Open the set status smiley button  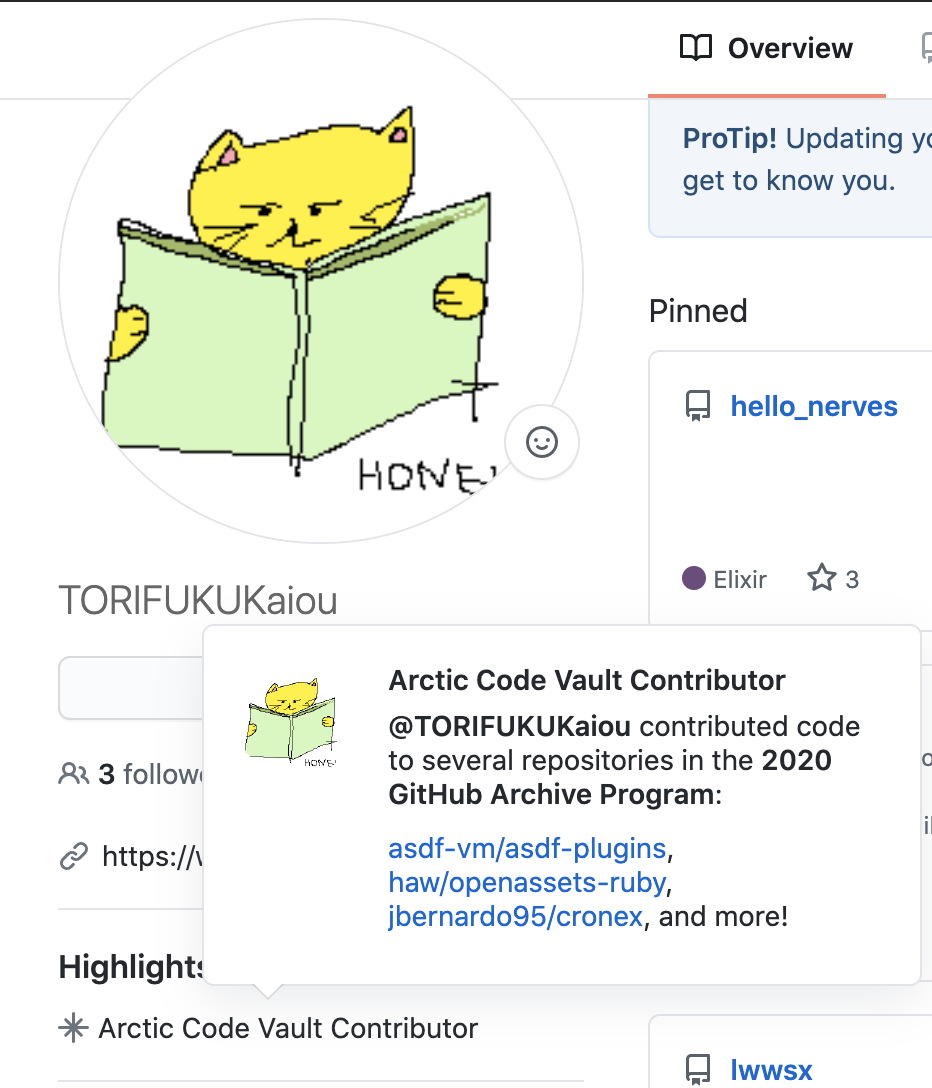[x=542, y=442]
